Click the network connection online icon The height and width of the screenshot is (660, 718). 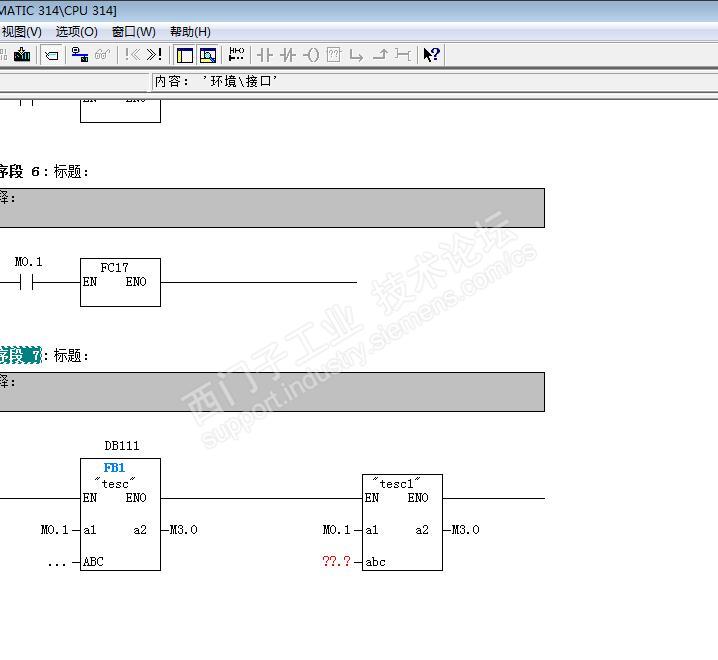[80, 55]
